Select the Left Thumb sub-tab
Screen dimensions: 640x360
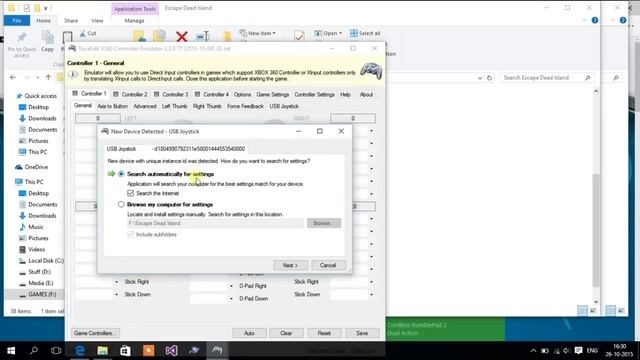[175, 106]
